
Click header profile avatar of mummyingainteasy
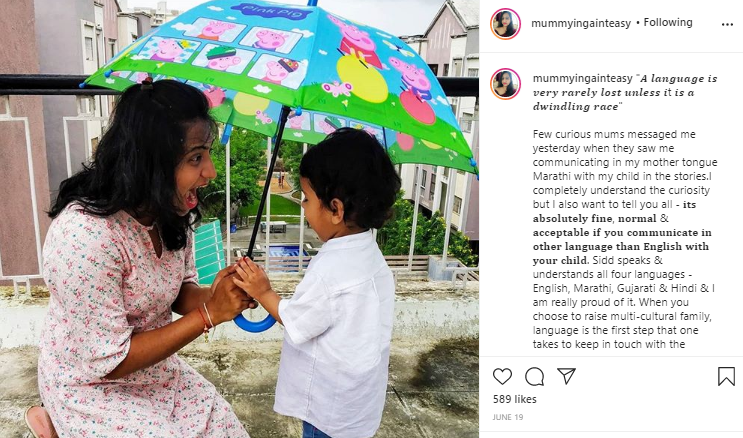(506, 24)
